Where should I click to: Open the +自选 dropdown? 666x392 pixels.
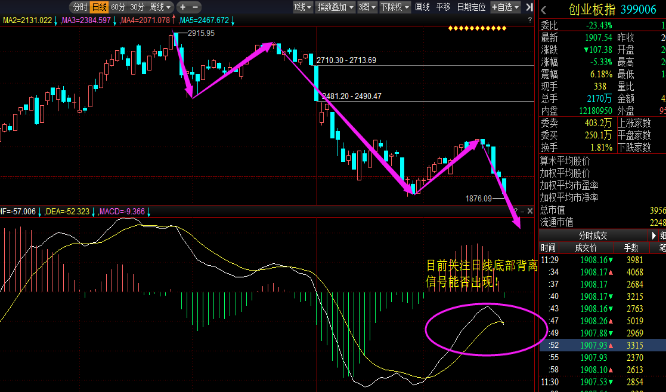point(505,7)
